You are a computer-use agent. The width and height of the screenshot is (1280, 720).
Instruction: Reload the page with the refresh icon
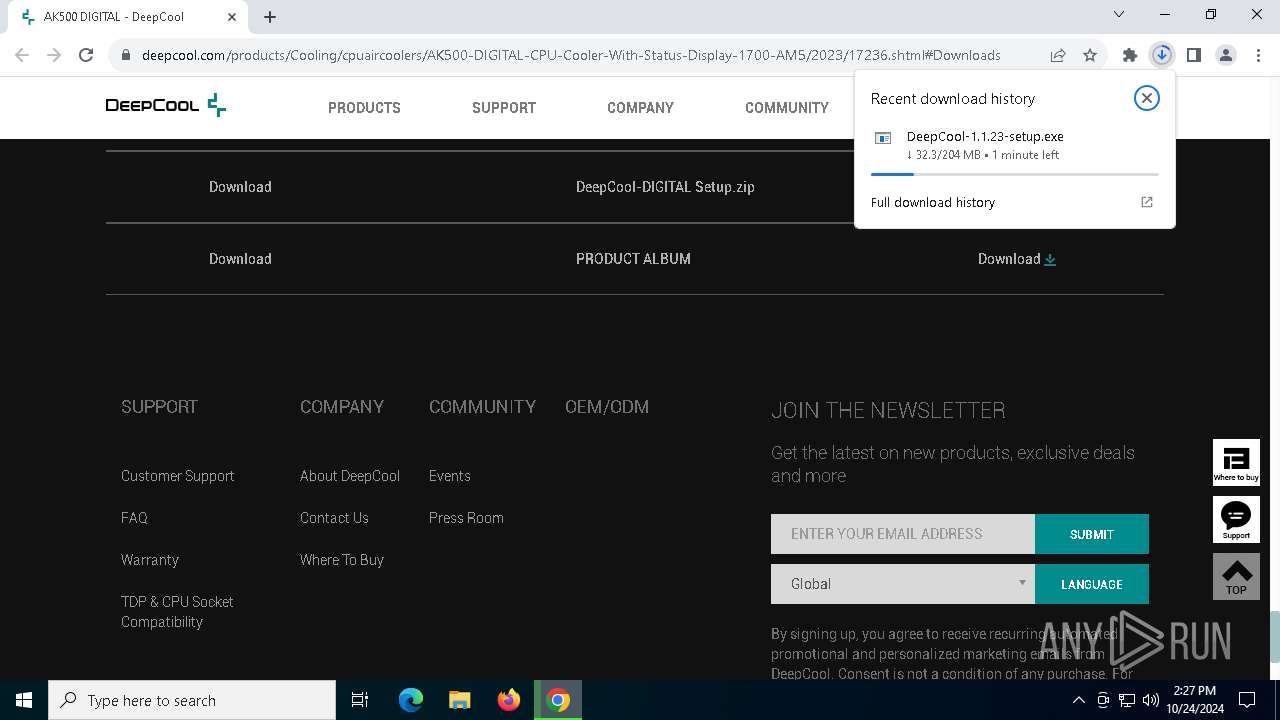tap(86, 55)
